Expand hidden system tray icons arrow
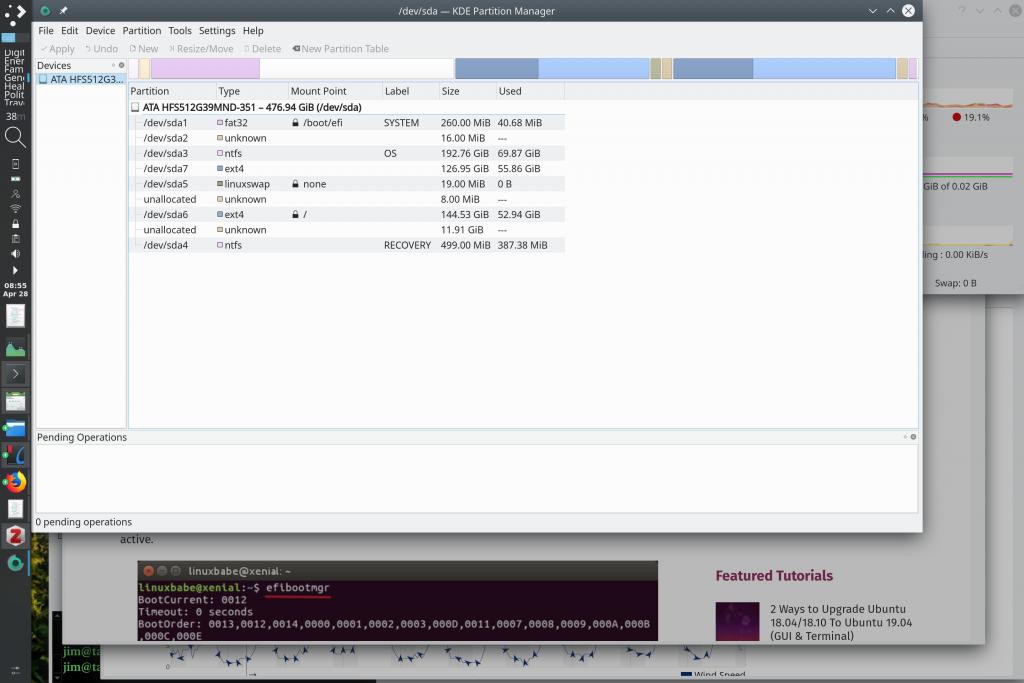The width and height of the screenshot is (1024, 683). 15,270
